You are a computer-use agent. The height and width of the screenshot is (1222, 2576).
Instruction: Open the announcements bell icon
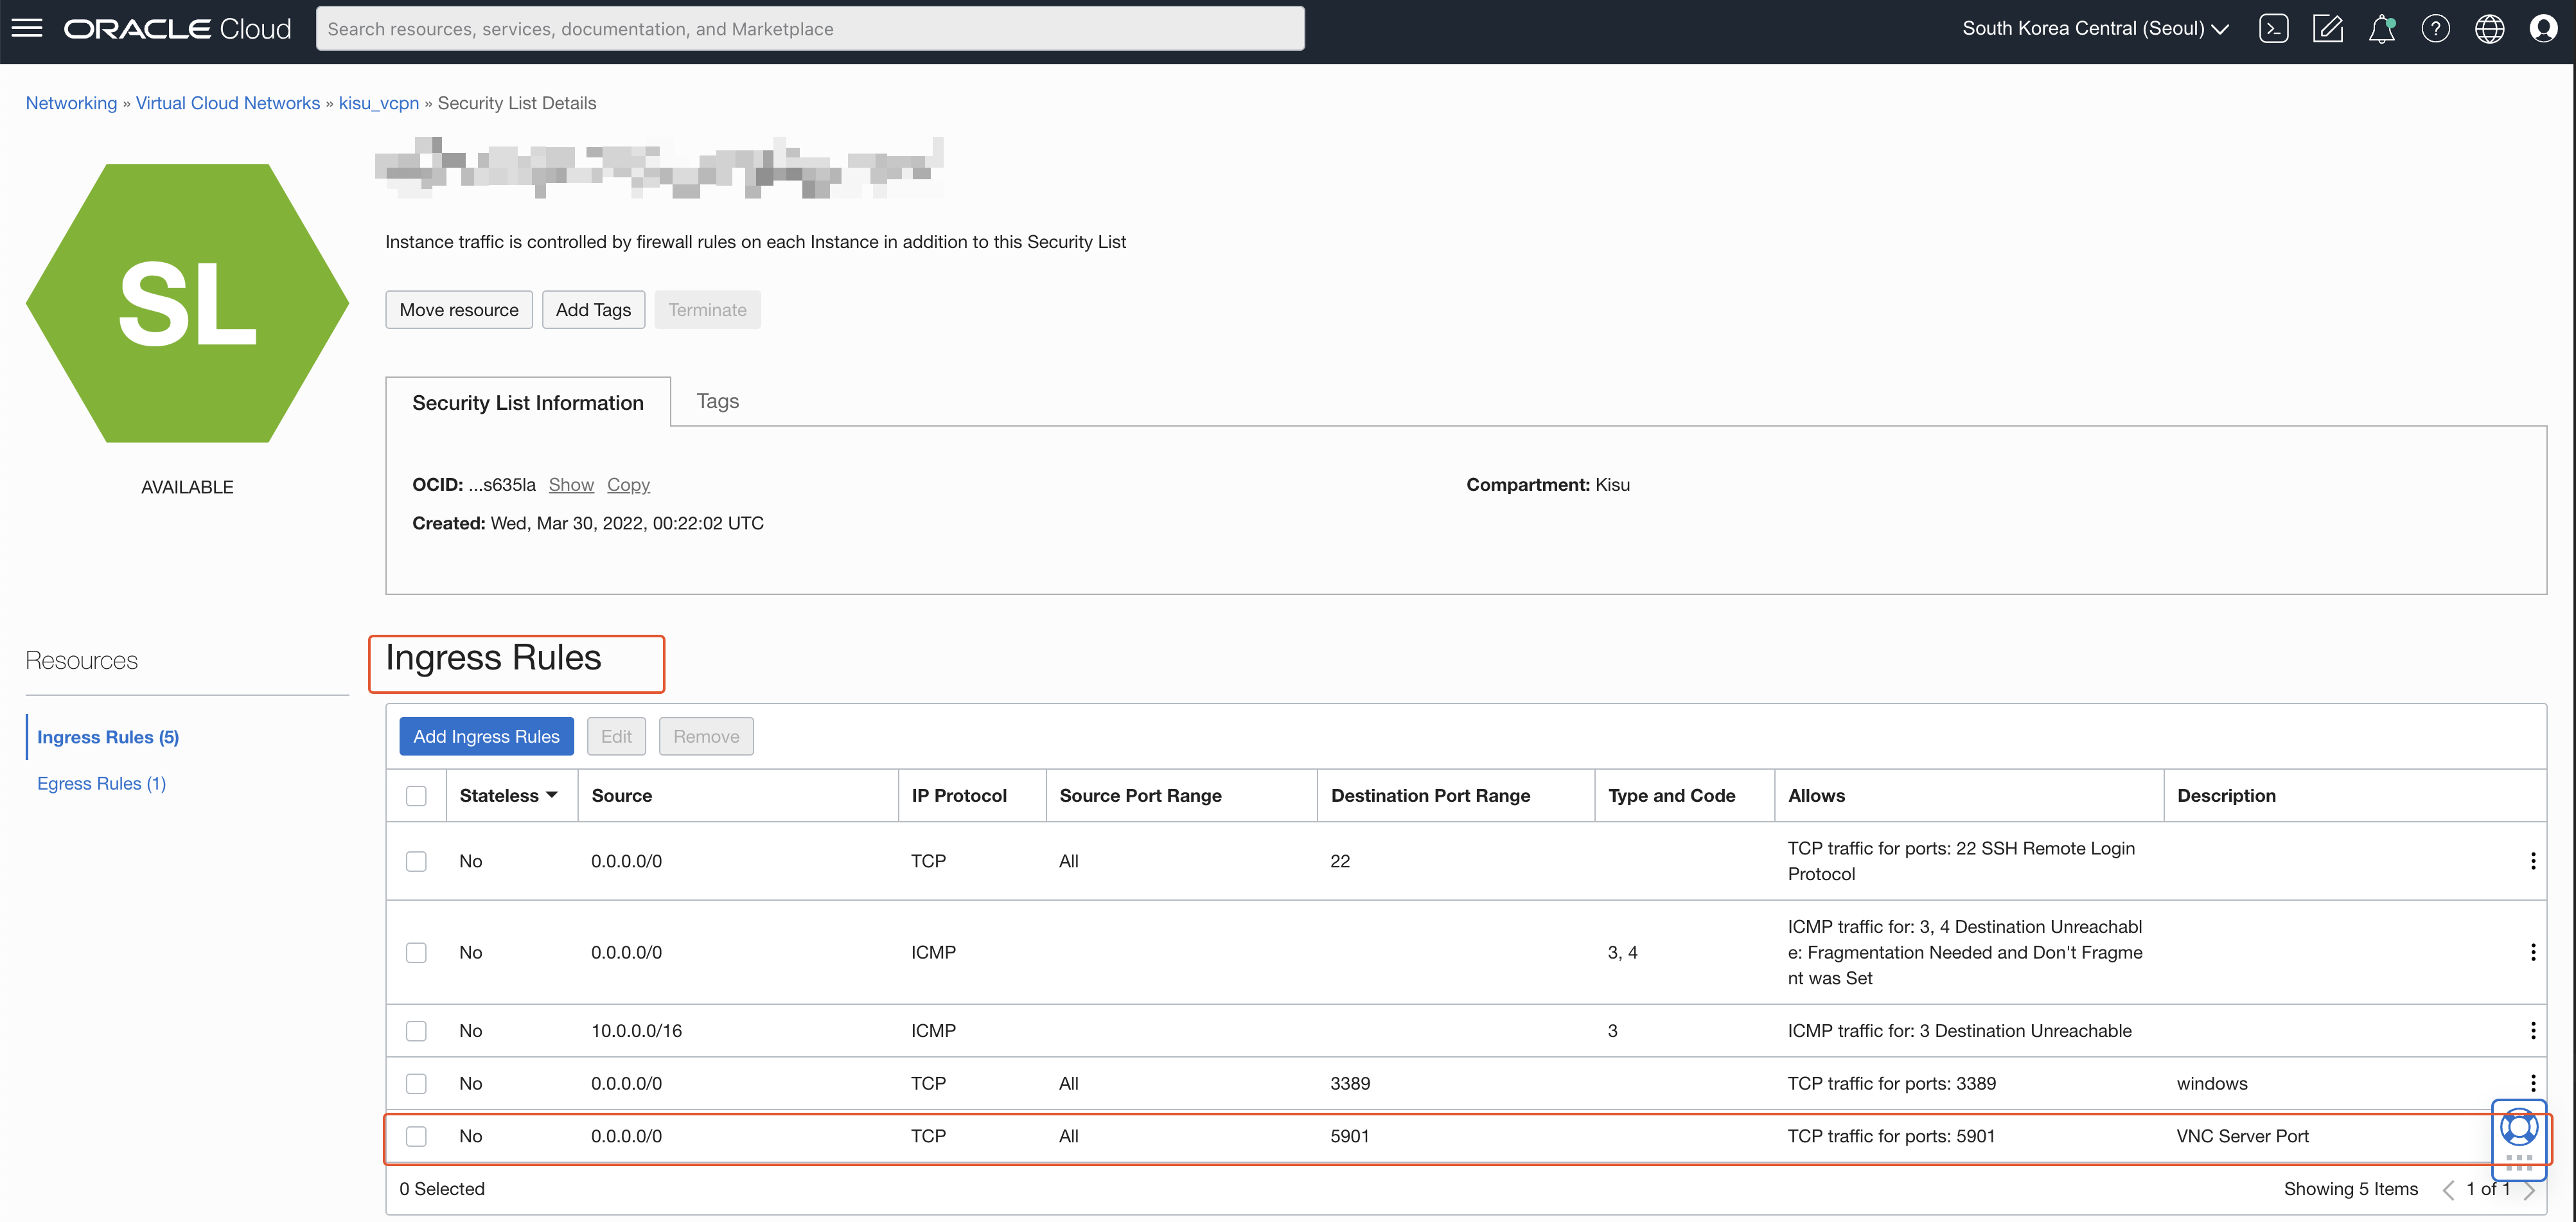point(2381,28)
